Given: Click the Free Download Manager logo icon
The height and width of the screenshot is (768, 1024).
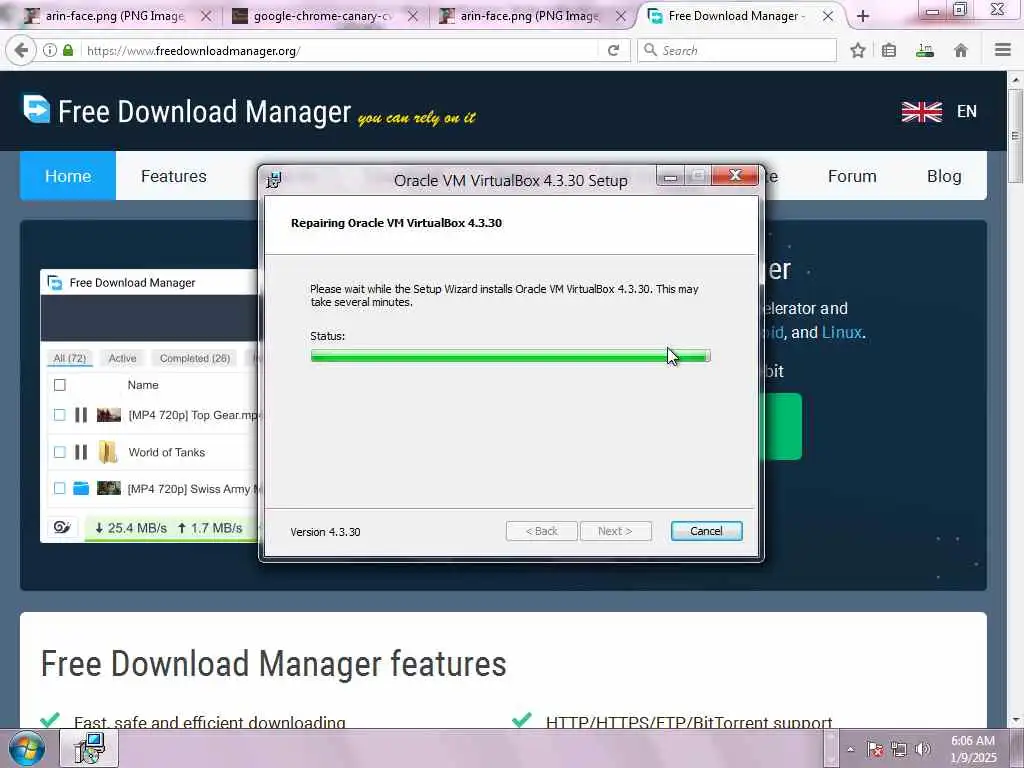Looking at the screenshot, I should [x=37, y=109].
